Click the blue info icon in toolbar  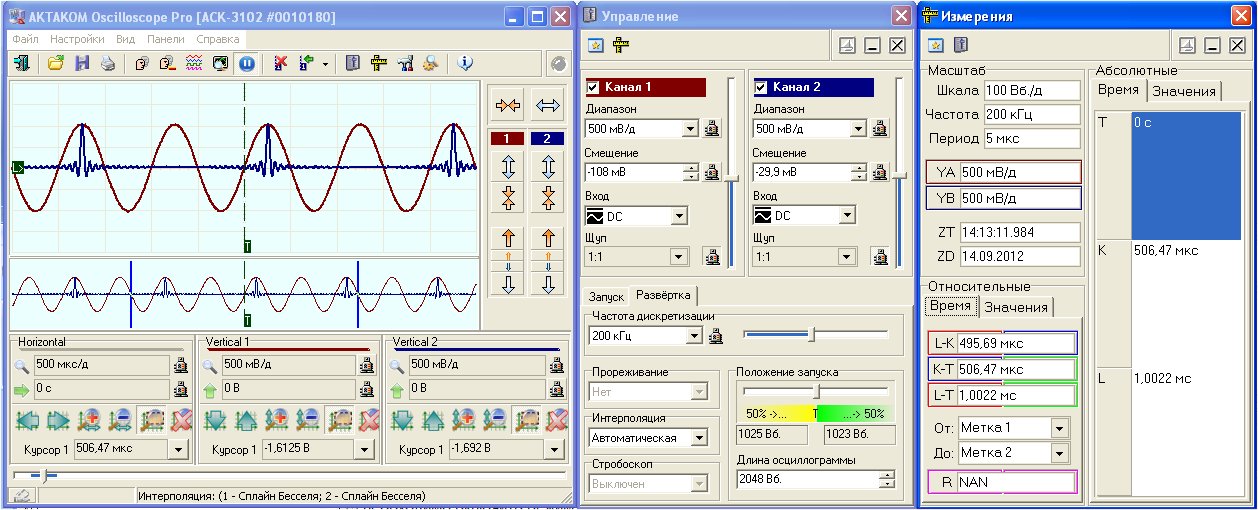[464, 63]
